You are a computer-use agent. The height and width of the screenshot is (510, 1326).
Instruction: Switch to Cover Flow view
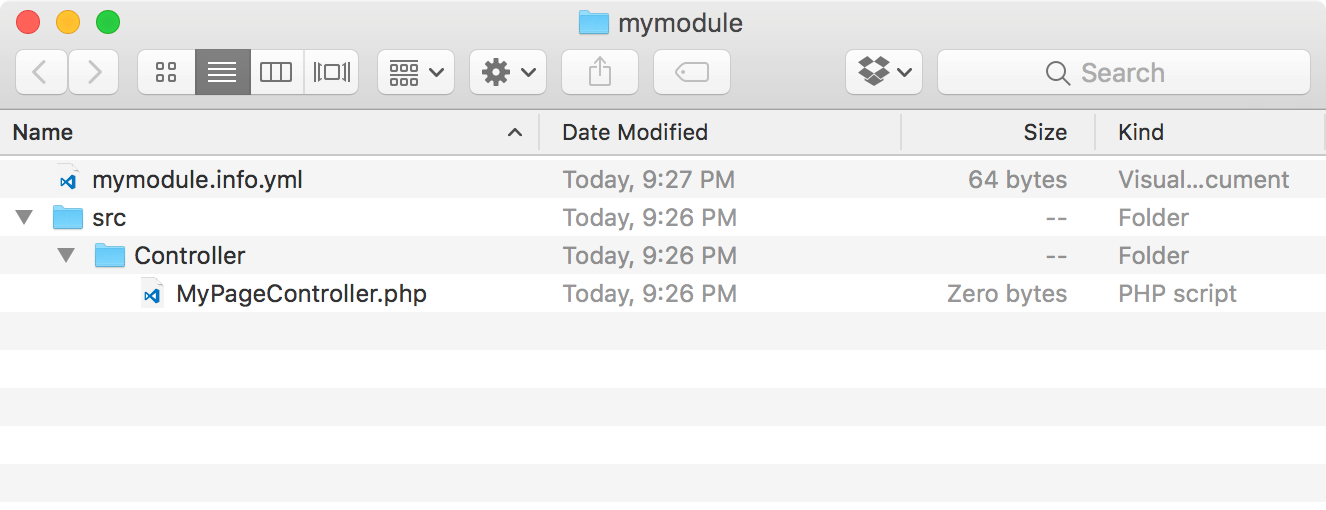point(331,72)
